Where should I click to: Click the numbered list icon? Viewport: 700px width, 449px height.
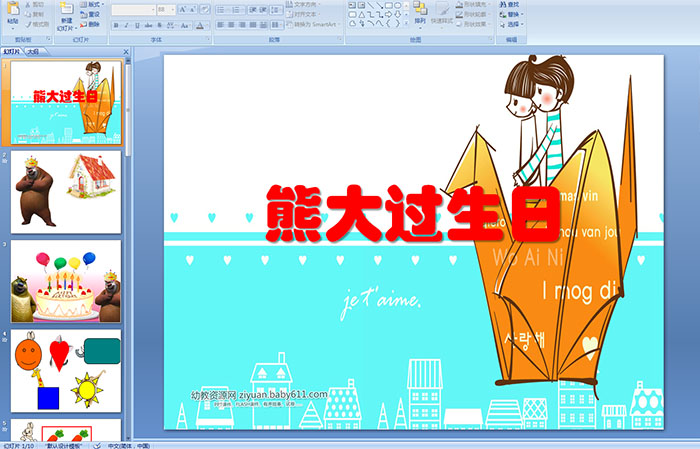click(x=236, y=9)
